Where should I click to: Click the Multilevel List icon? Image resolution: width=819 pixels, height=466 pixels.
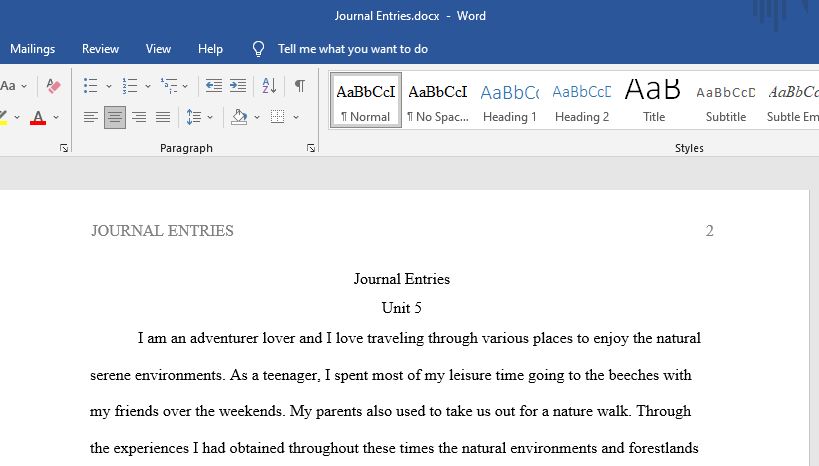pos(169,86)
